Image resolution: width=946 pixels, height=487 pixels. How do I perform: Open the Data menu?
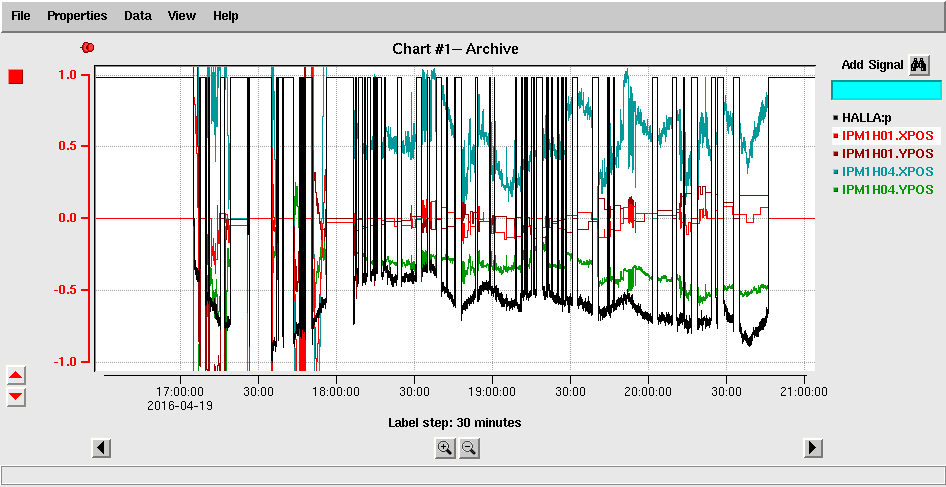pyautogui.click(x=138, y=16)
